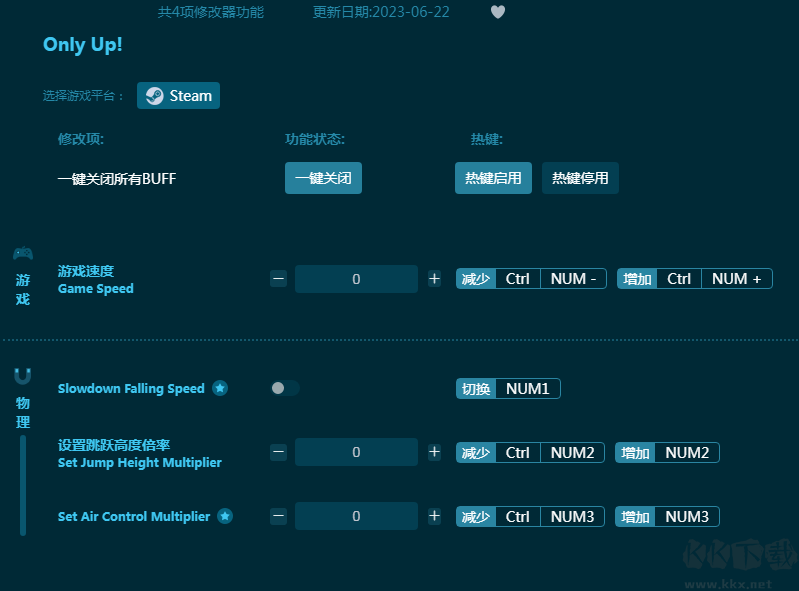Click the Jump Height Multiplier value field

tap(356, 452)
